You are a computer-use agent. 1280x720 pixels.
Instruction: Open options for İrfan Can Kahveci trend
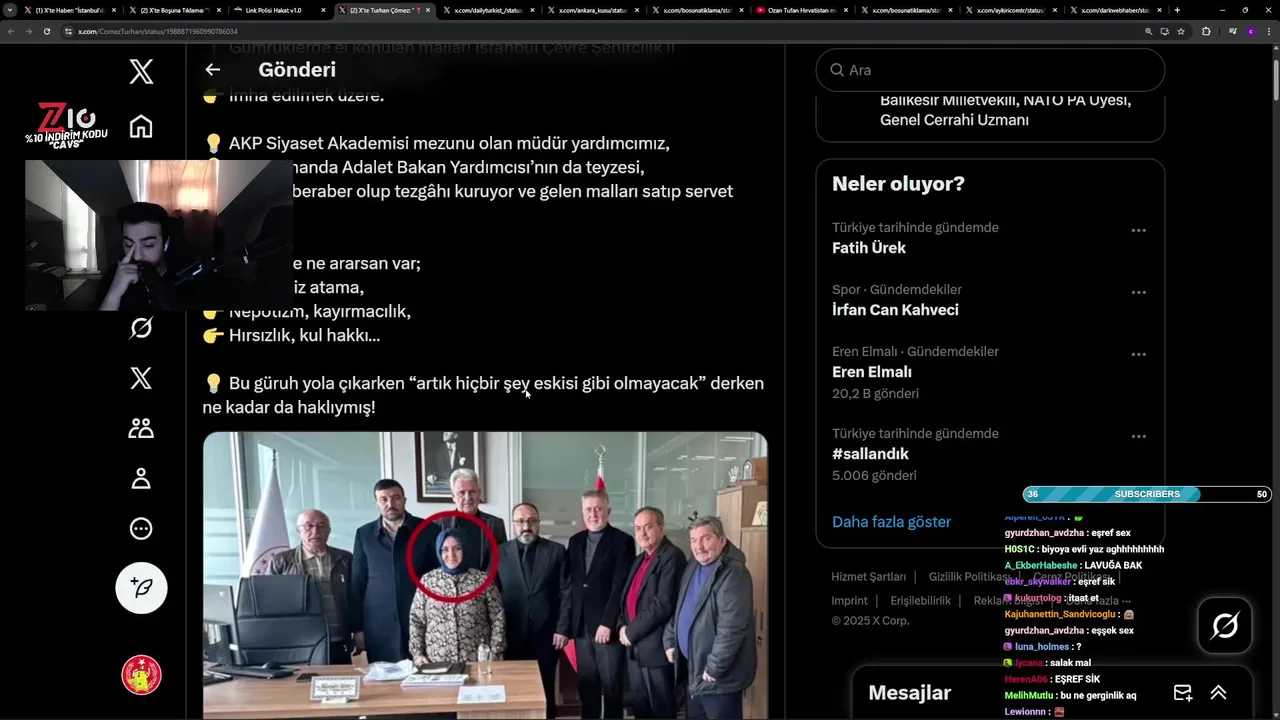click(1138, 292)
